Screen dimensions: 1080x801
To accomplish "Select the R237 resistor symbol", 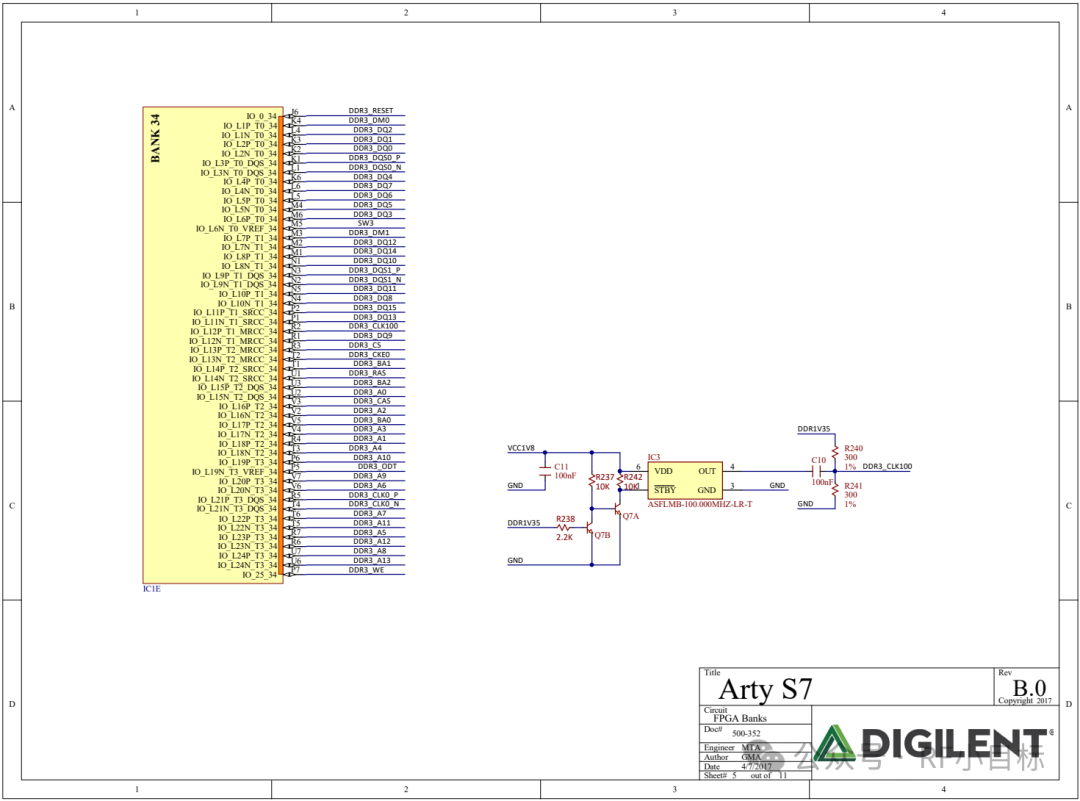I will [592, 481].
